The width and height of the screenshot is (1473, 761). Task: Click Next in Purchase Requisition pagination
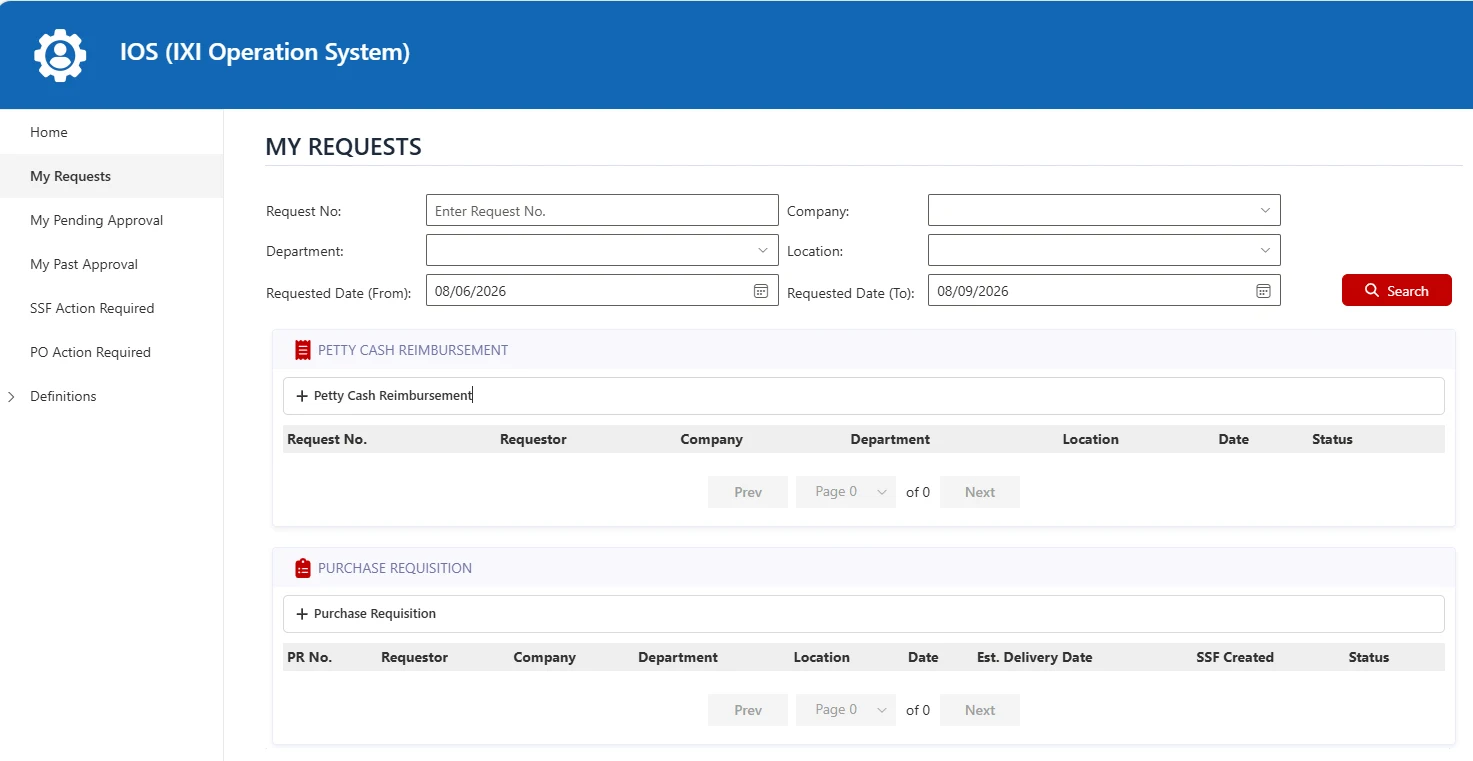pos(980,710)
